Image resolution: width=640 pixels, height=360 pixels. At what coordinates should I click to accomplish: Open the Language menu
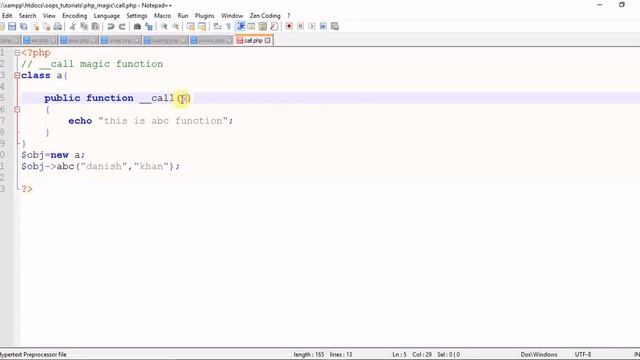(107, 16)
